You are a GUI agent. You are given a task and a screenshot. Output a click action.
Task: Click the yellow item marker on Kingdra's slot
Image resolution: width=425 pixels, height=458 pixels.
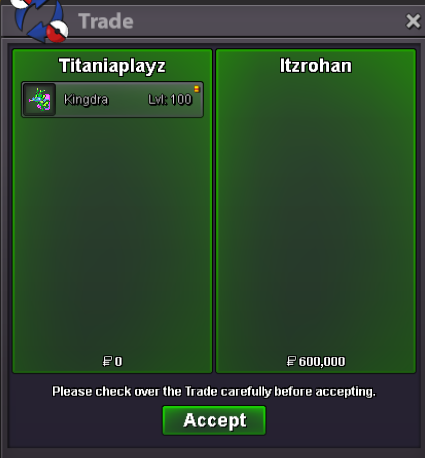pyautogui.click(x=197, y=89)
